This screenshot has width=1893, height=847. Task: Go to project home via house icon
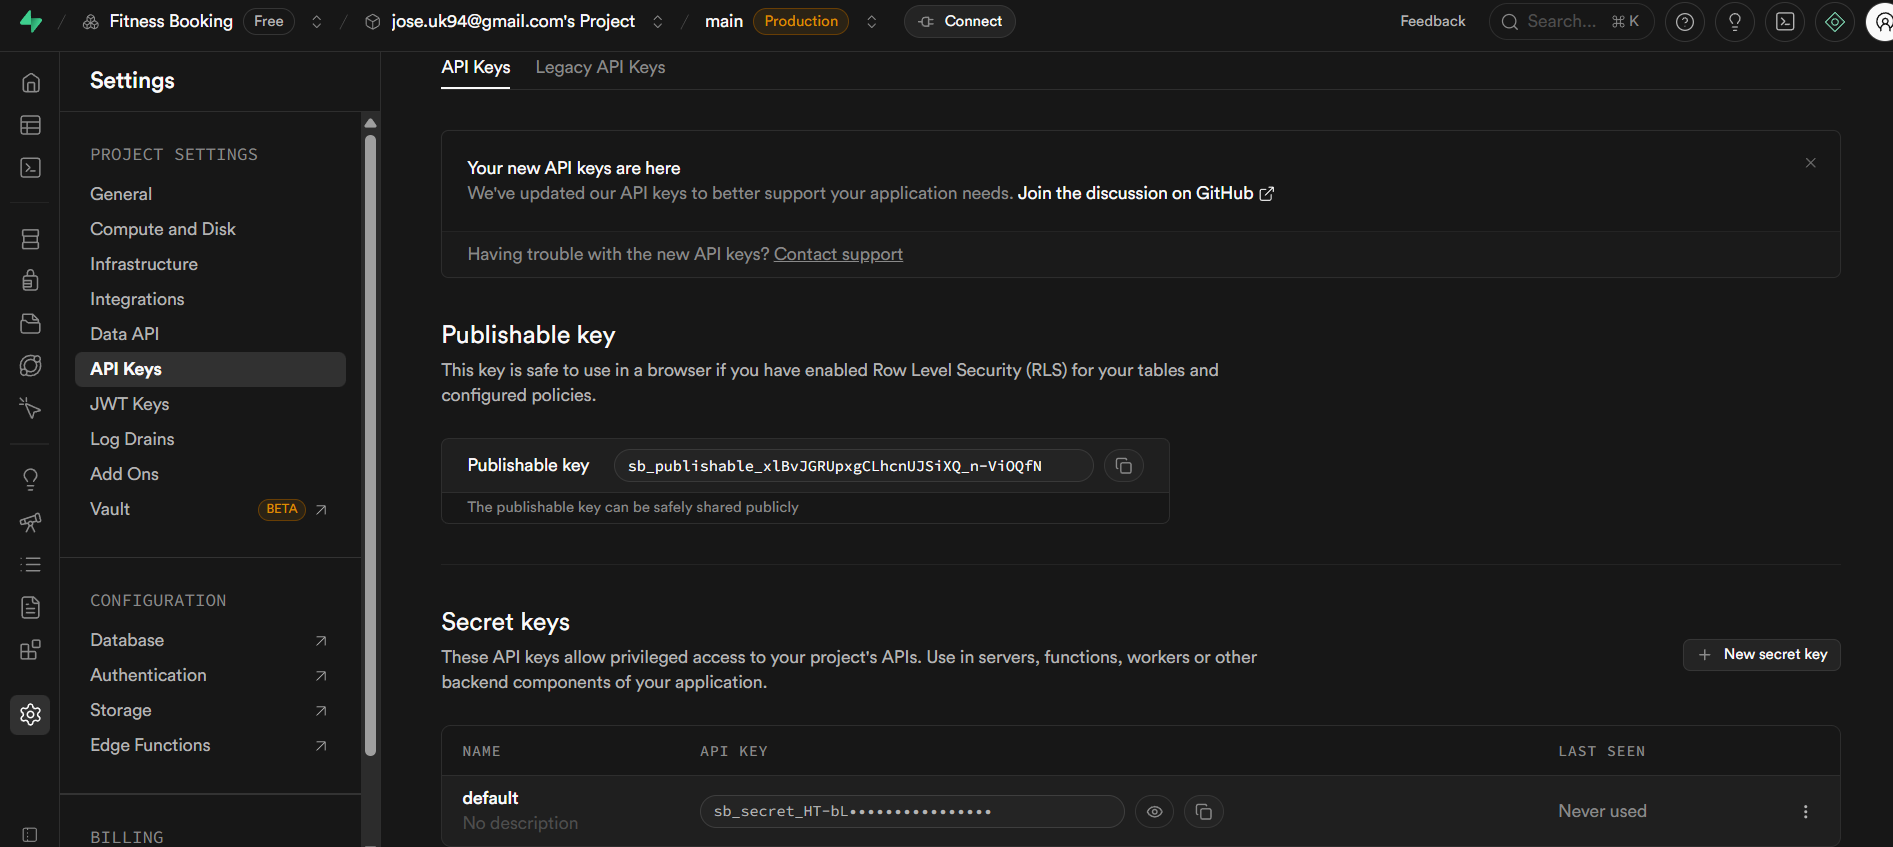31,83
